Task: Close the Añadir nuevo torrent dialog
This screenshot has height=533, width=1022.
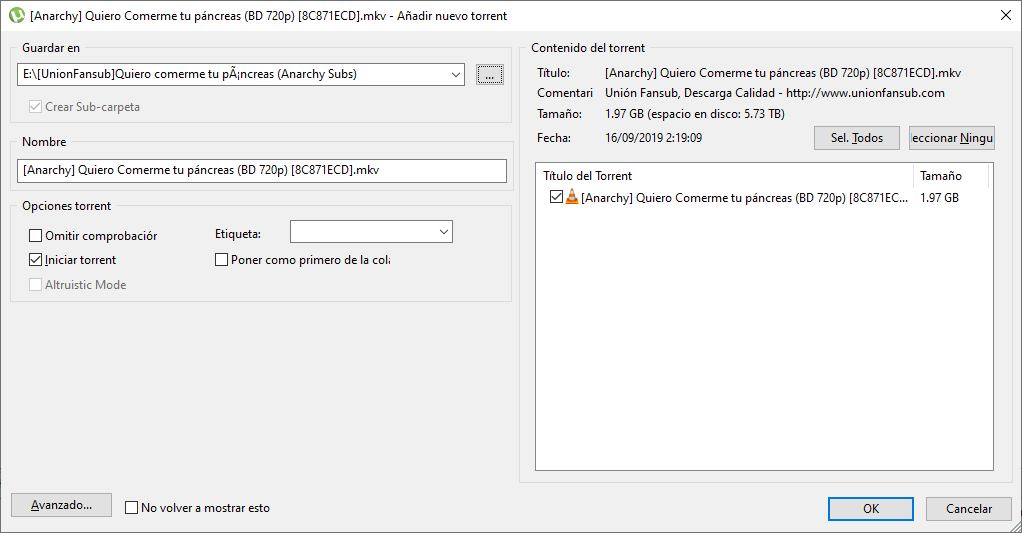Action: (1004, 15)
